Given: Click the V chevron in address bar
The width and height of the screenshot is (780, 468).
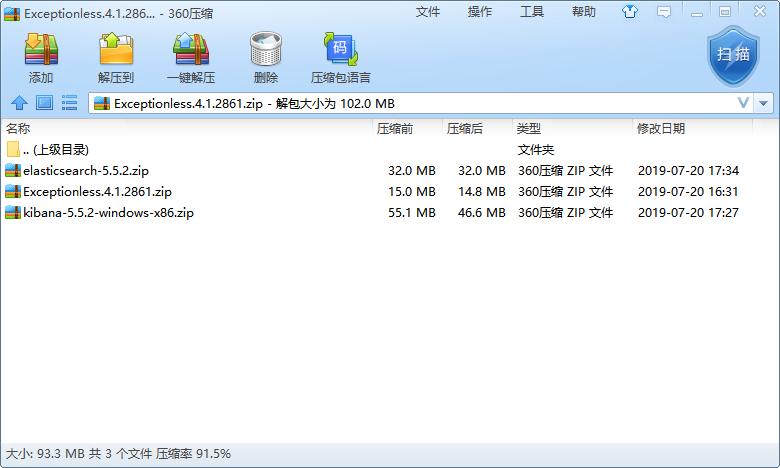Looking at the screenshot, I should (x=743, y=103).
